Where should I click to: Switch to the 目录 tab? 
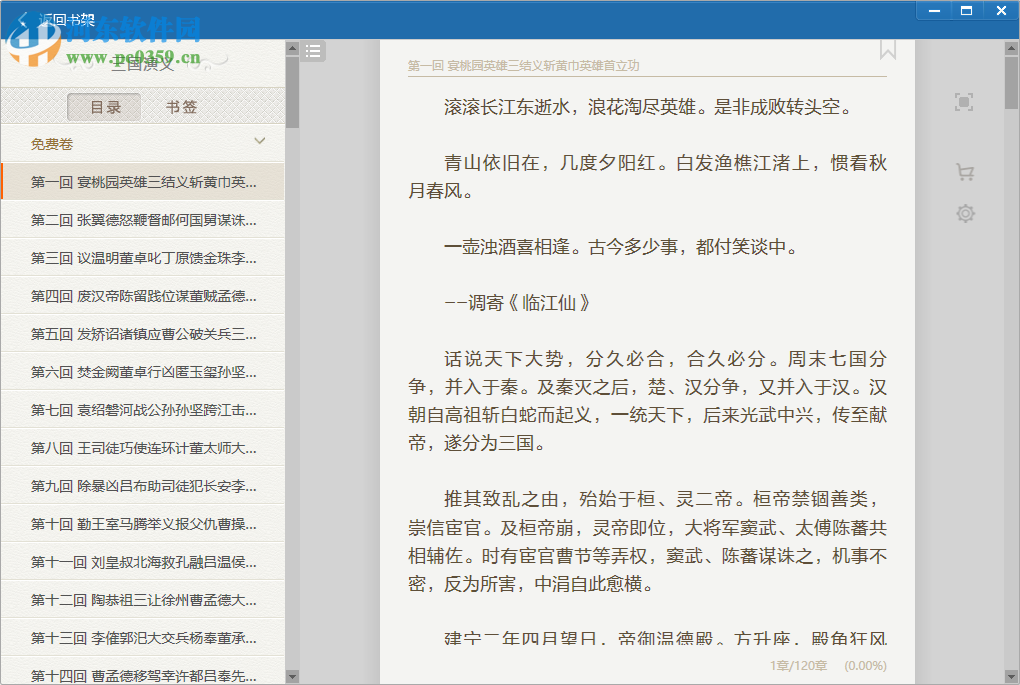pyautogui.click(x=104, y=106)
